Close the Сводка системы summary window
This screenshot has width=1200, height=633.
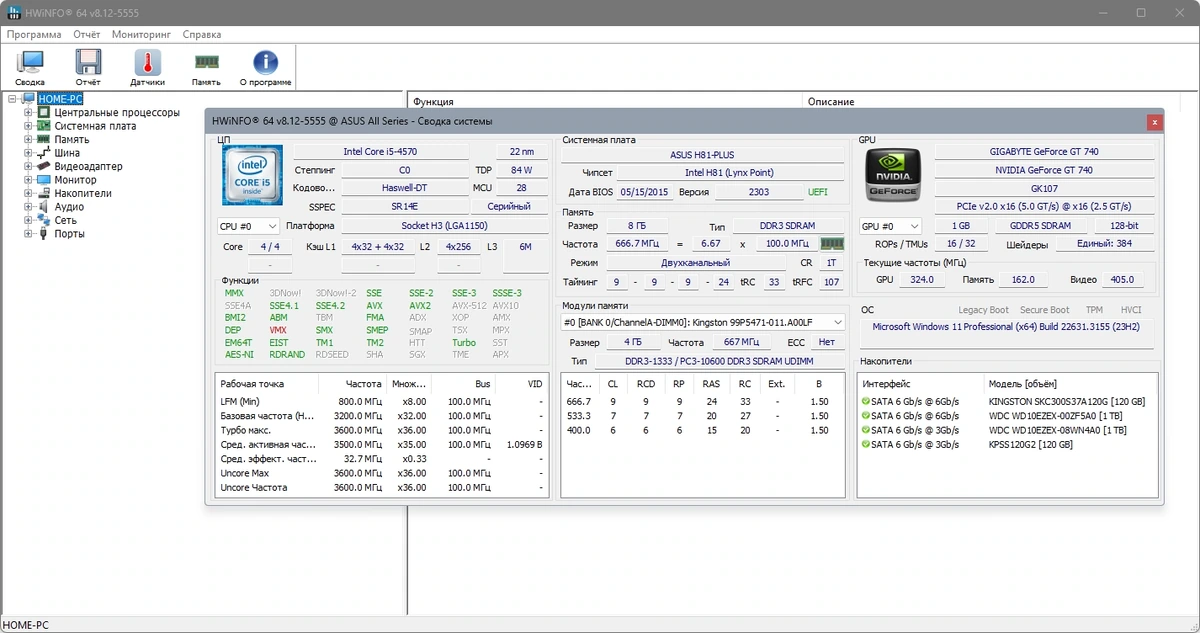(1155, 122)
